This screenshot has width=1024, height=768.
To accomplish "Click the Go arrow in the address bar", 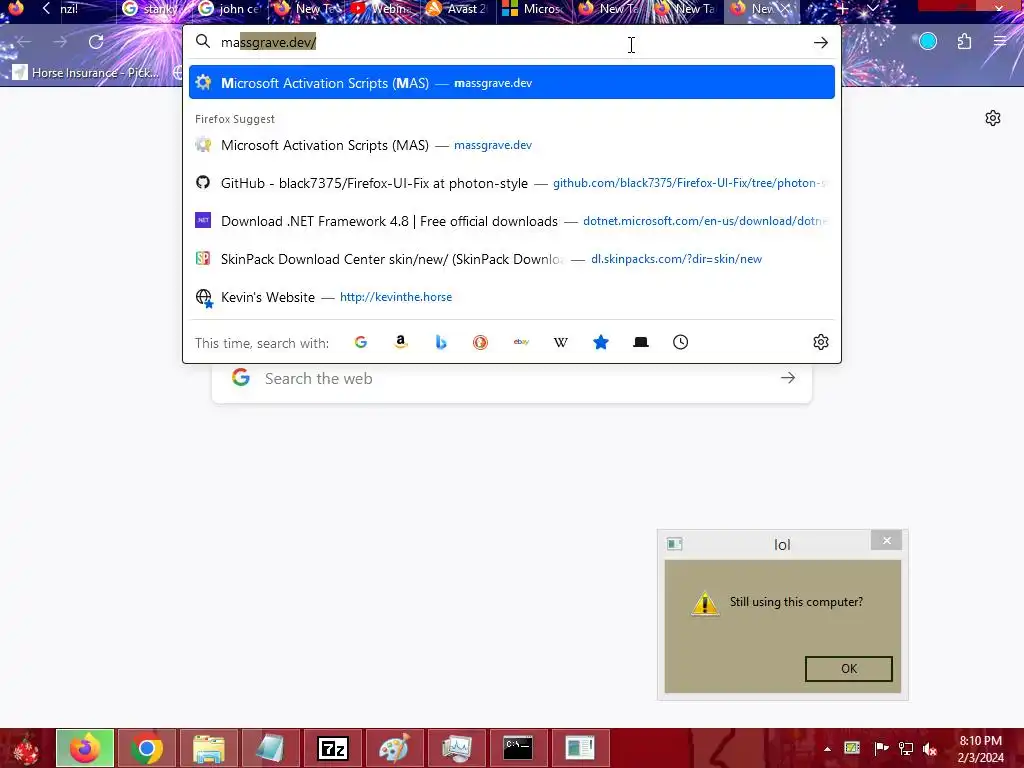I will point(821,42).
